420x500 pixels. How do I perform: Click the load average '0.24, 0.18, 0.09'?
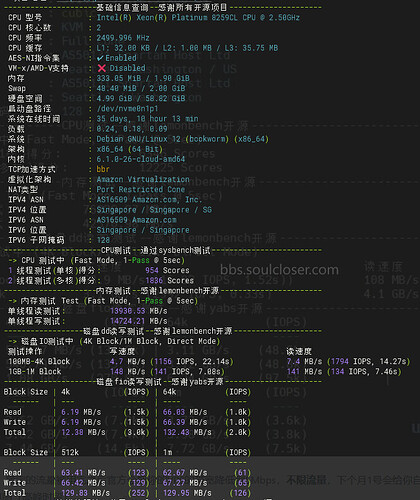[x=132, y=129]
